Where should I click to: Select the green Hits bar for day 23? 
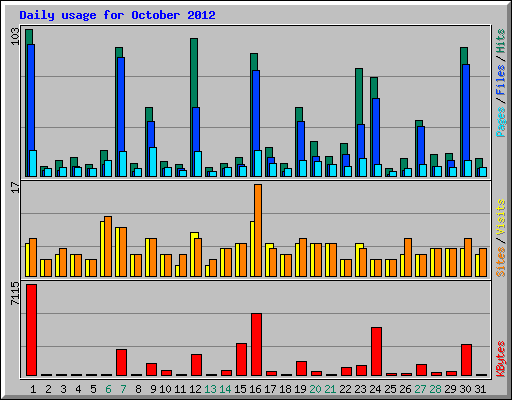(359, 96)
